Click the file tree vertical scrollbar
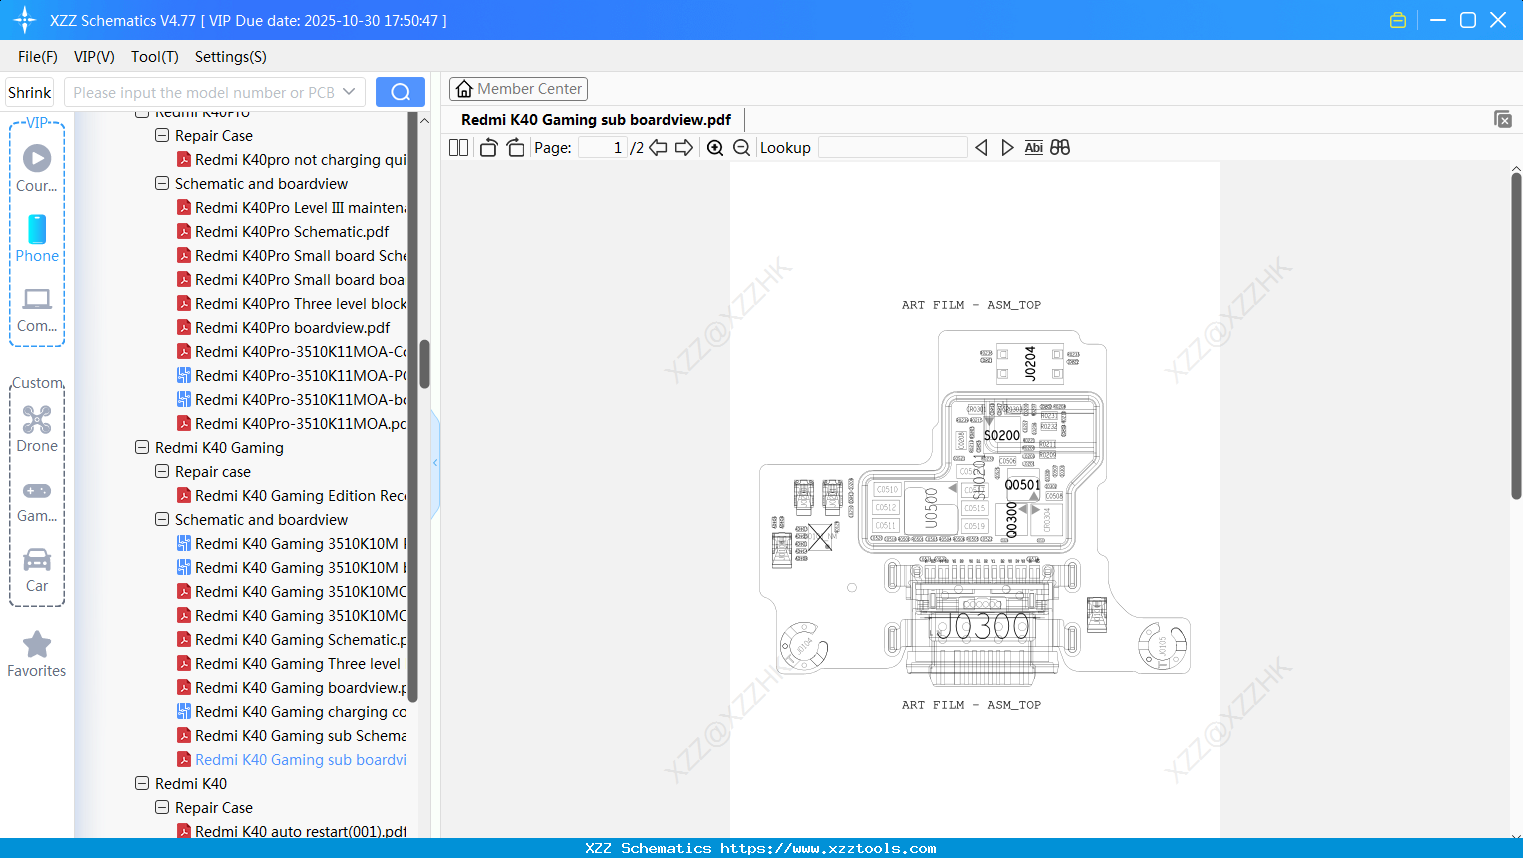The image size is (1523, 858). (424, 364)
